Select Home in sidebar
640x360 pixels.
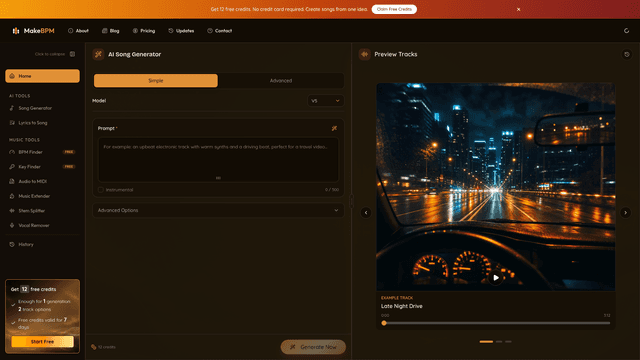pos(42,76)
